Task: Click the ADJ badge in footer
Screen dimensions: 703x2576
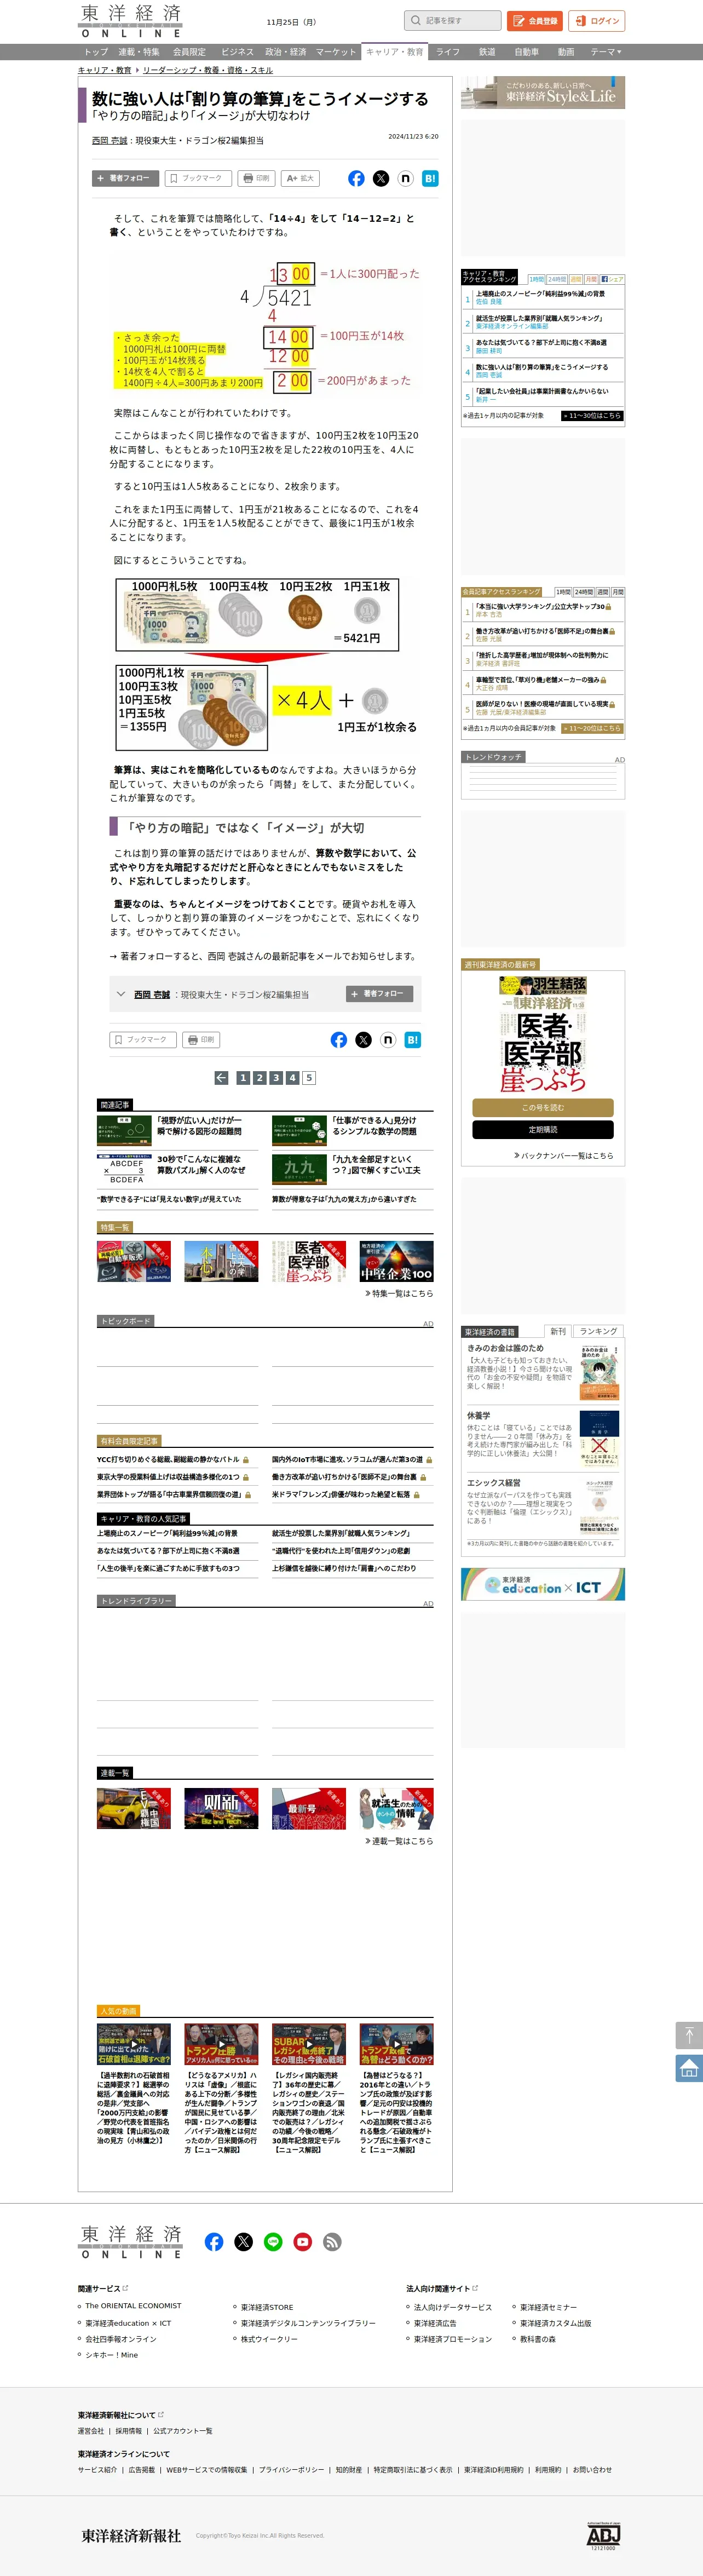Action: point(603,2535)
